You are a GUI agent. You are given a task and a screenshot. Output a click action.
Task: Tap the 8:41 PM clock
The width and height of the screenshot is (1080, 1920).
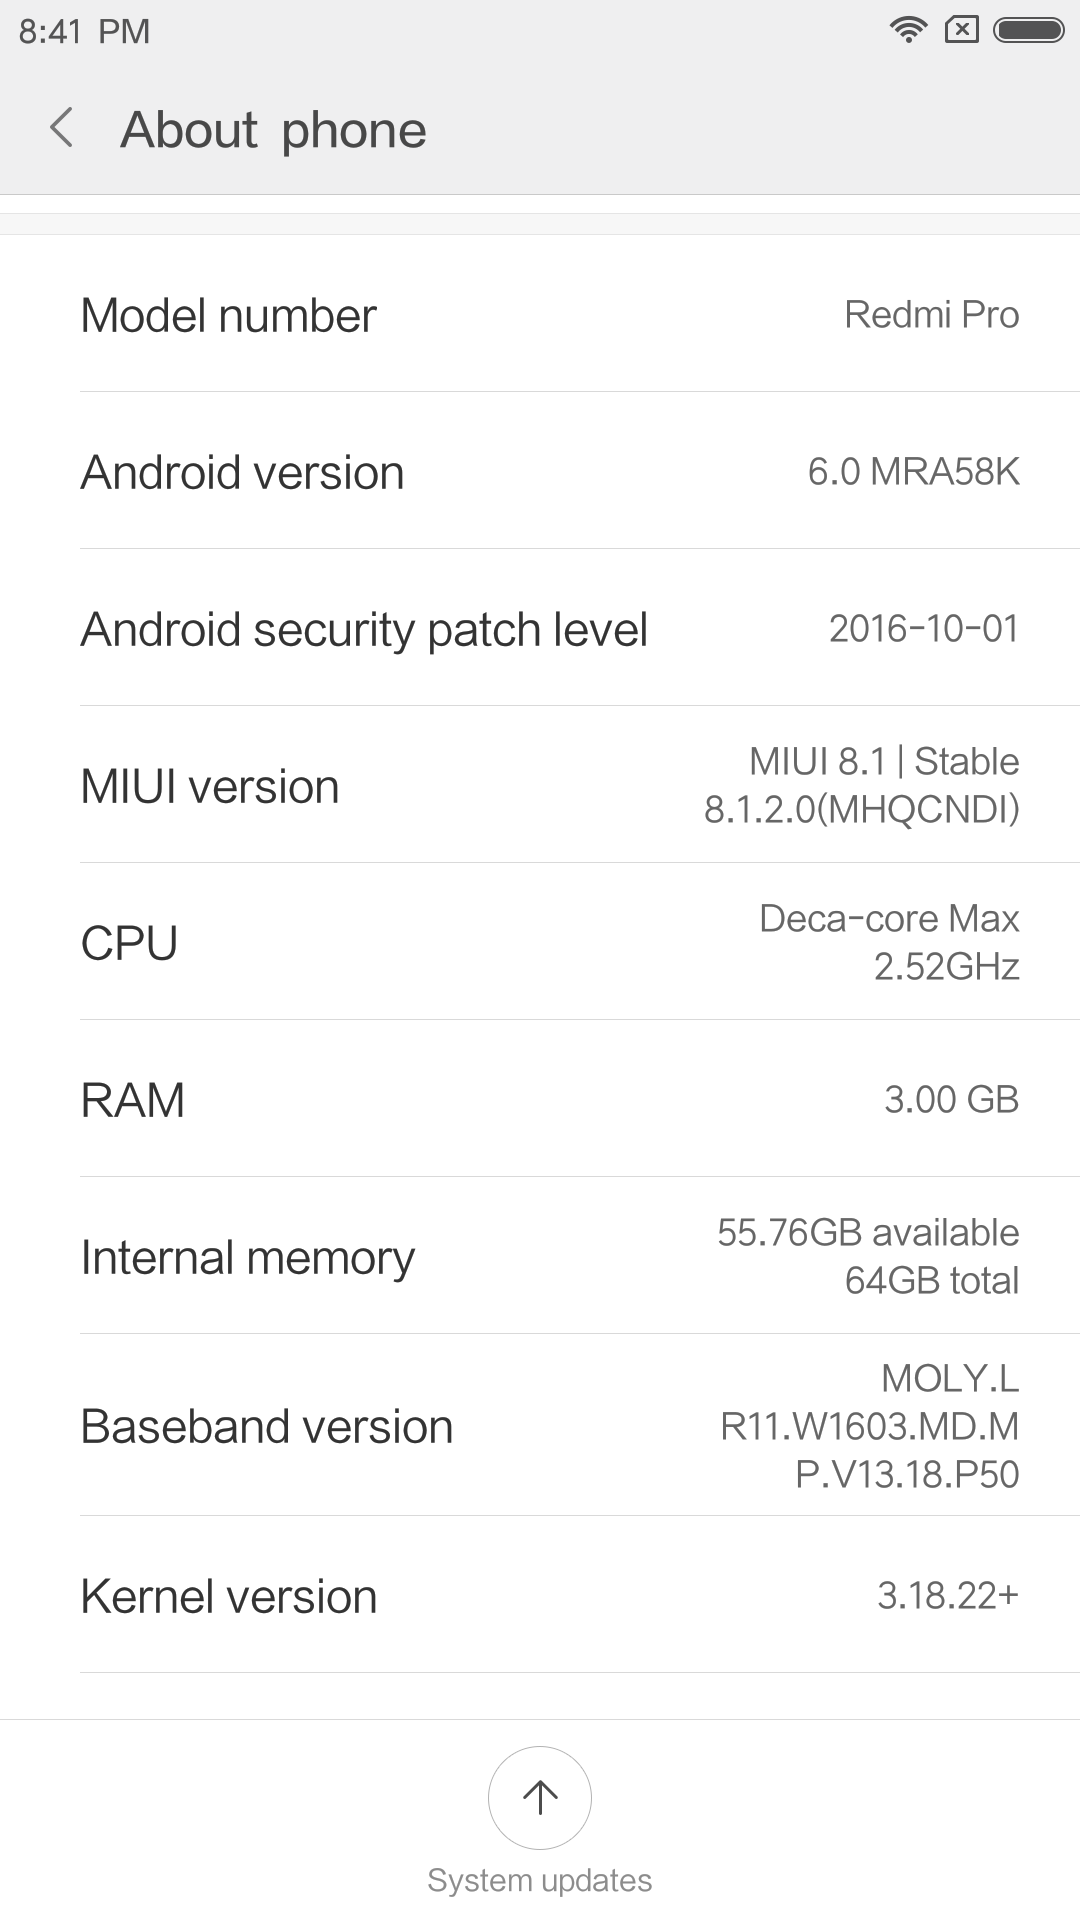(84, 31)
